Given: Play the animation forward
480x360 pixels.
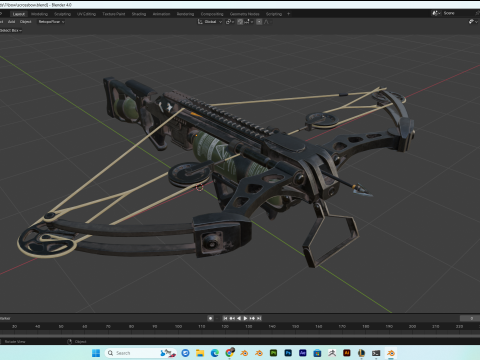Looking at the screenshot, I should tap(245, 318).
